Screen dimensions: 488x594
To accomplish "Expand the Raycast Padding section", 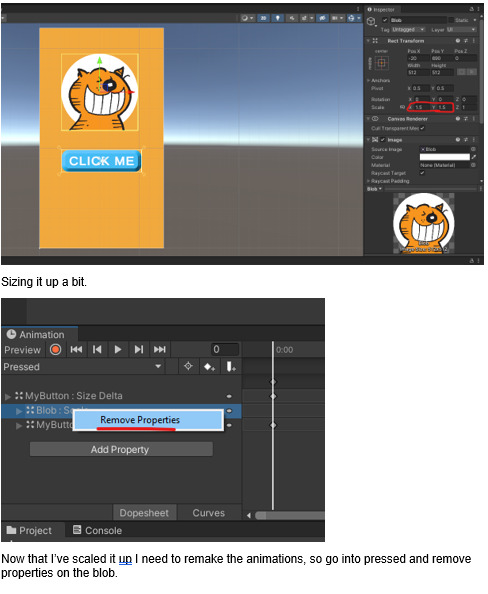I will click(x=368, y=181).
